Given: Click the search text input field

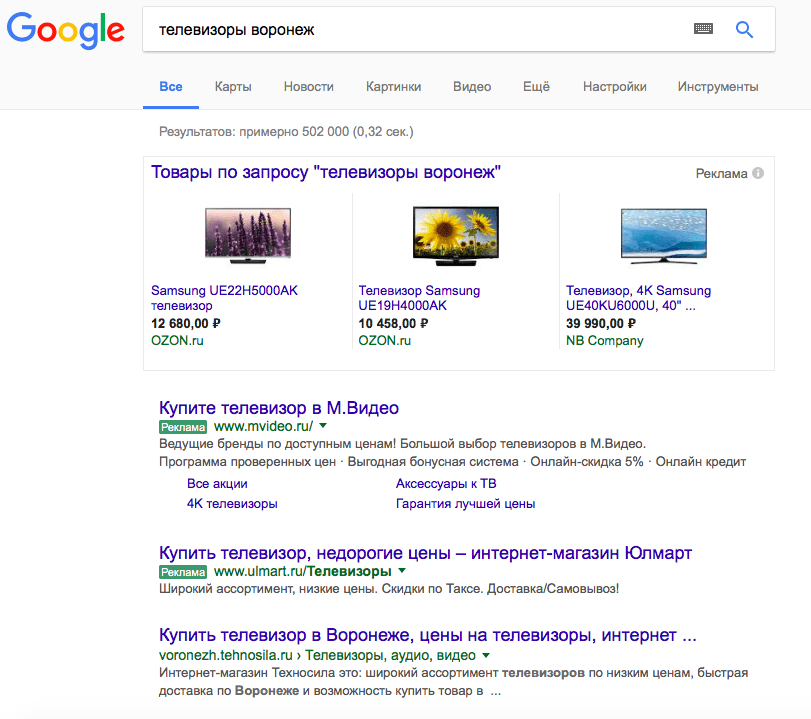Looking at the screenshot, I should [419, 29].
